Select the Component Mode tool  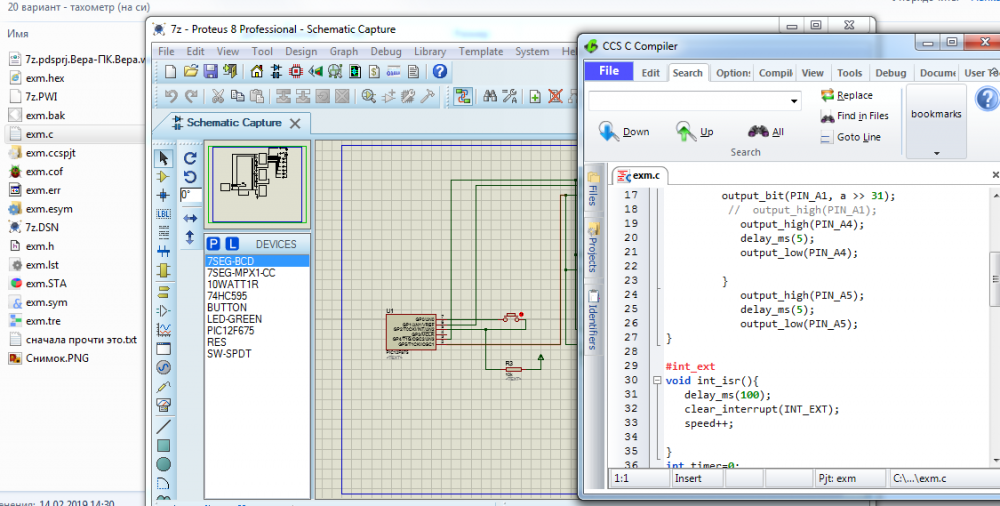[x=163, y=177]
